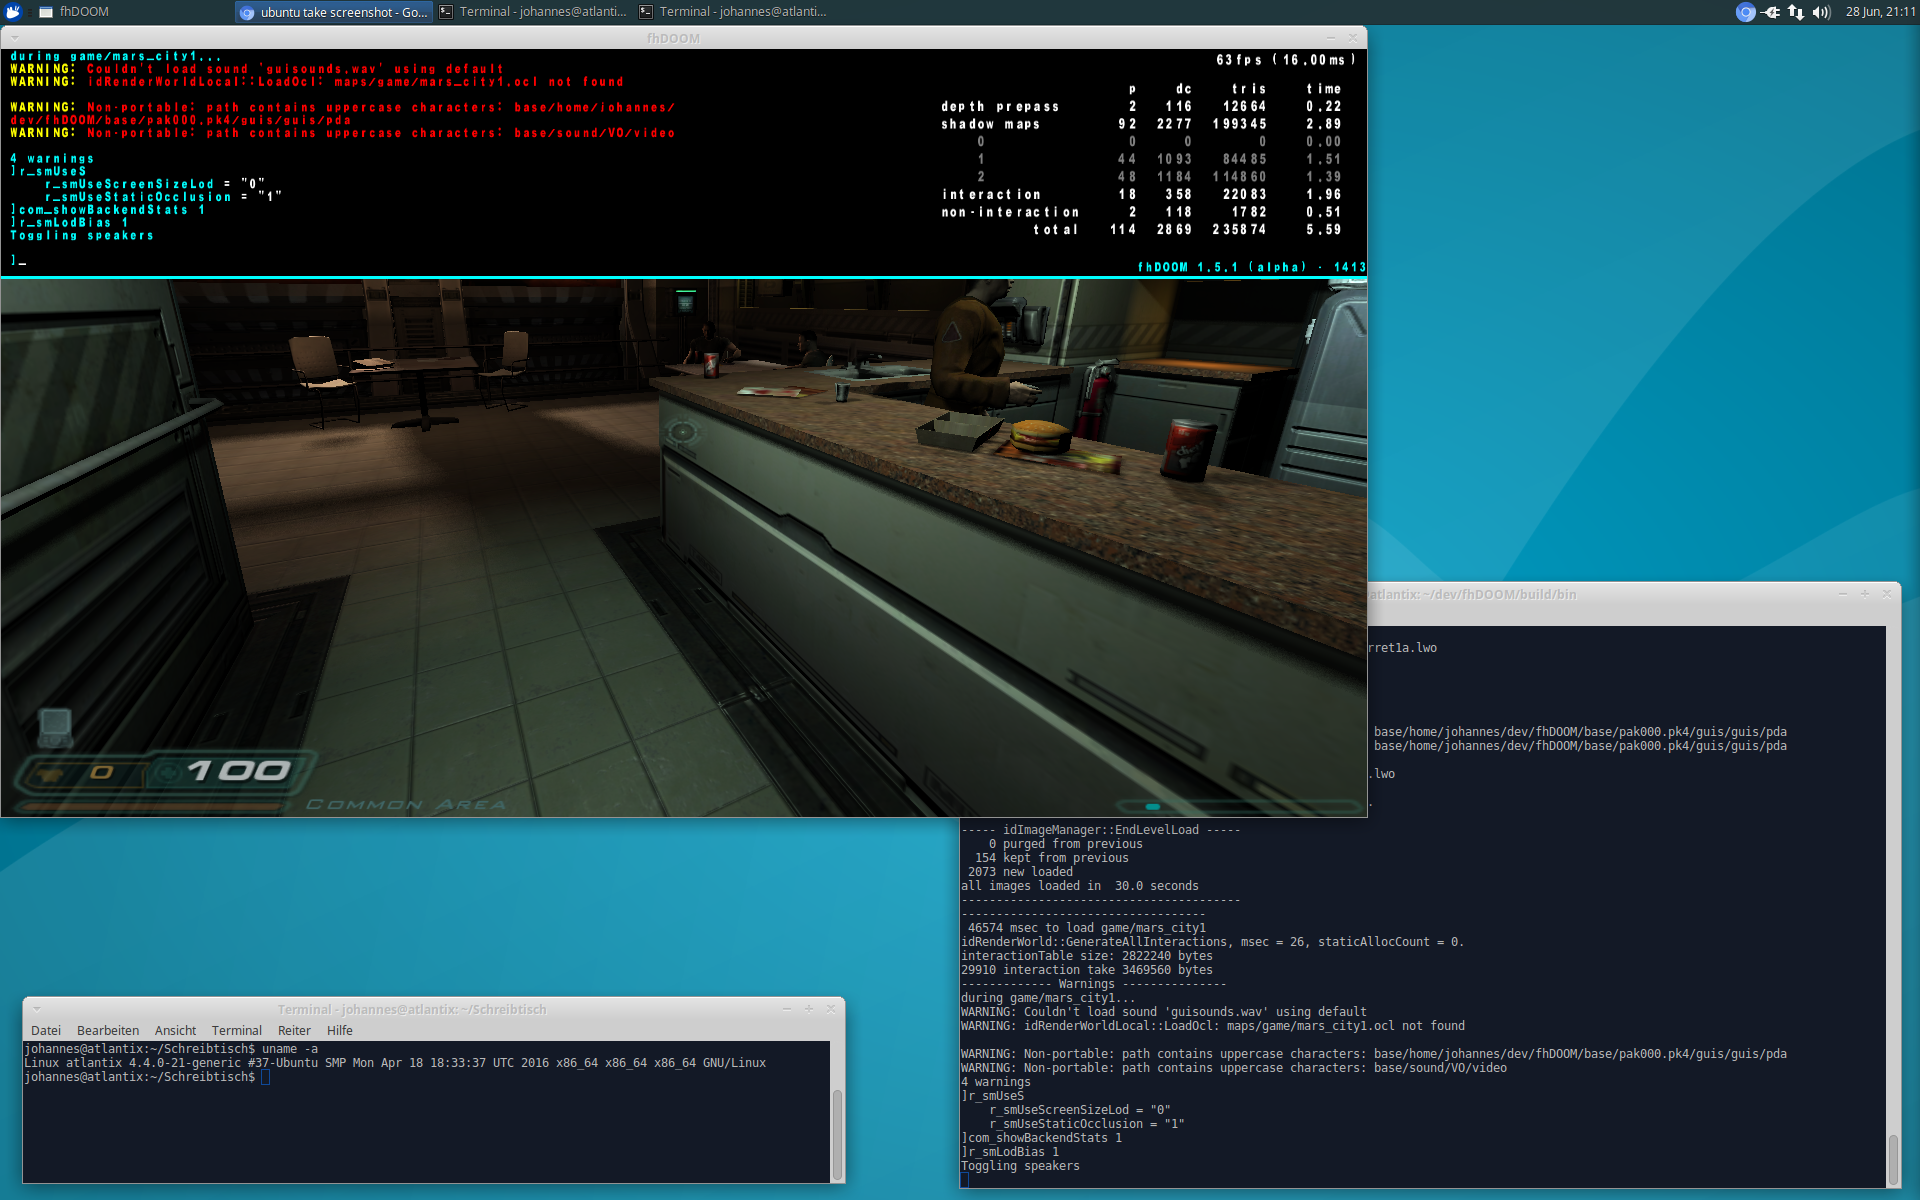
Task: Click the 'shadow maps' stats row label
Action: point(990,124)
